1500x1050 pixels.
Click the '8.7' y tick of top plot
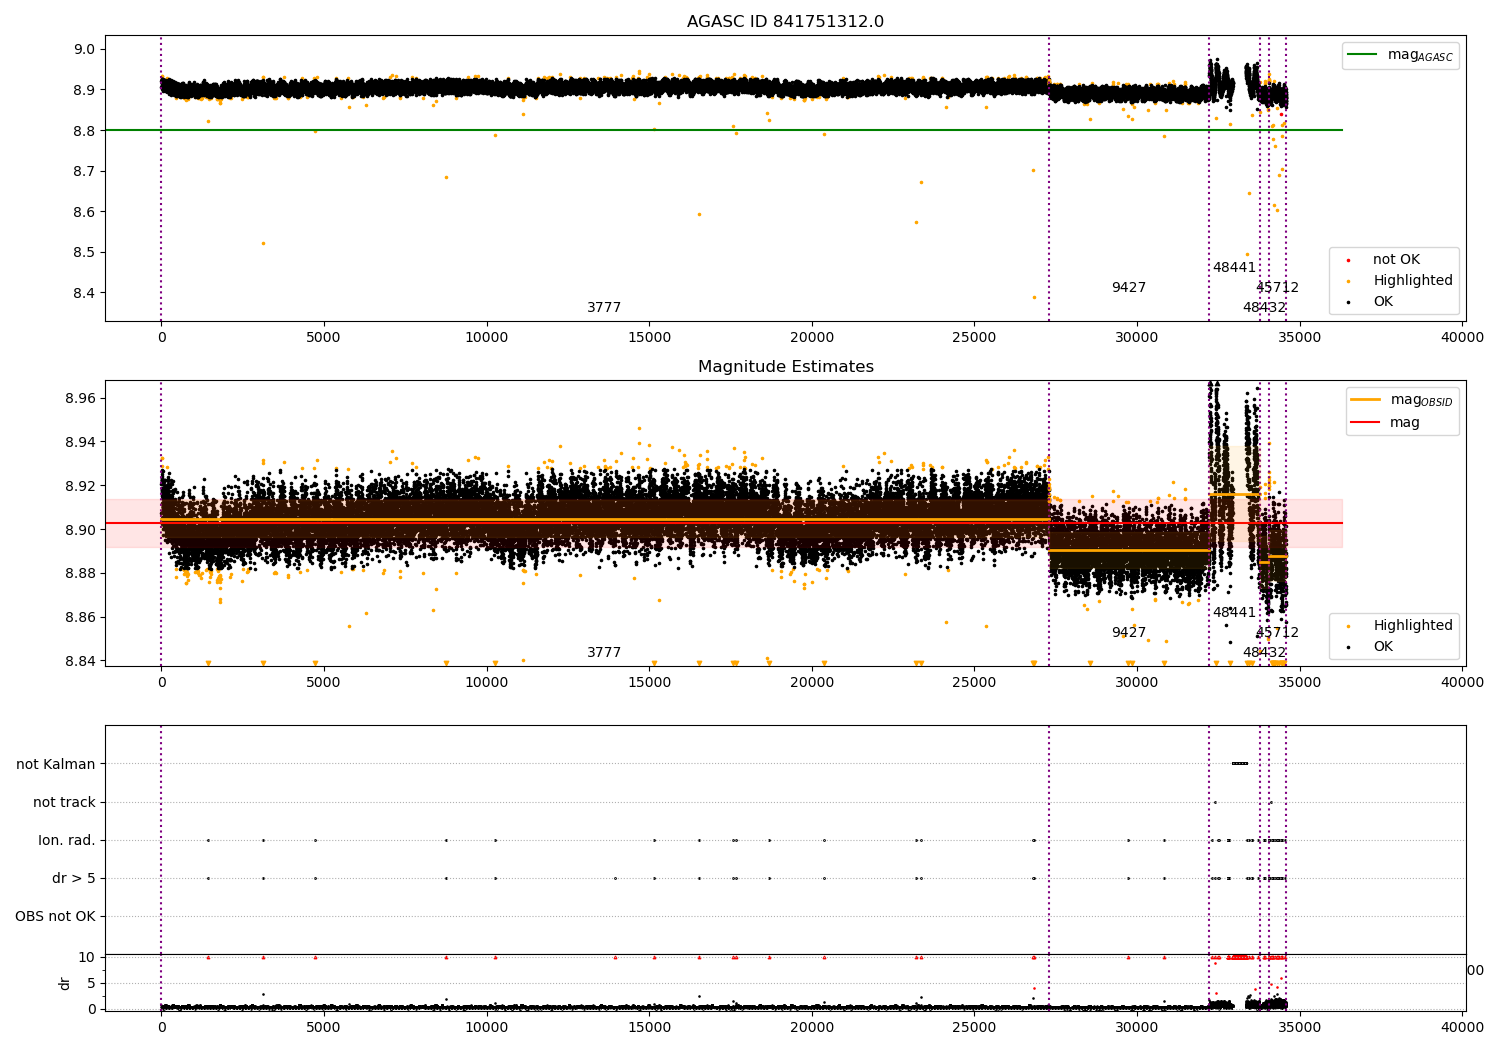pos(85,171)
